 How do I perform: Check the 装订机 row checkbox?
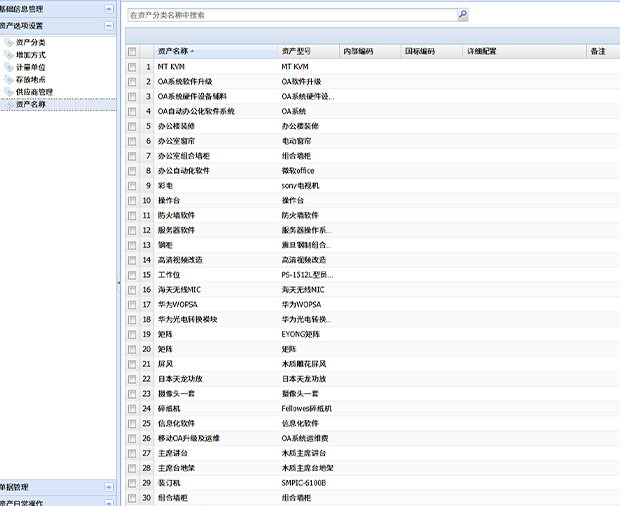(x=132, y=483)
